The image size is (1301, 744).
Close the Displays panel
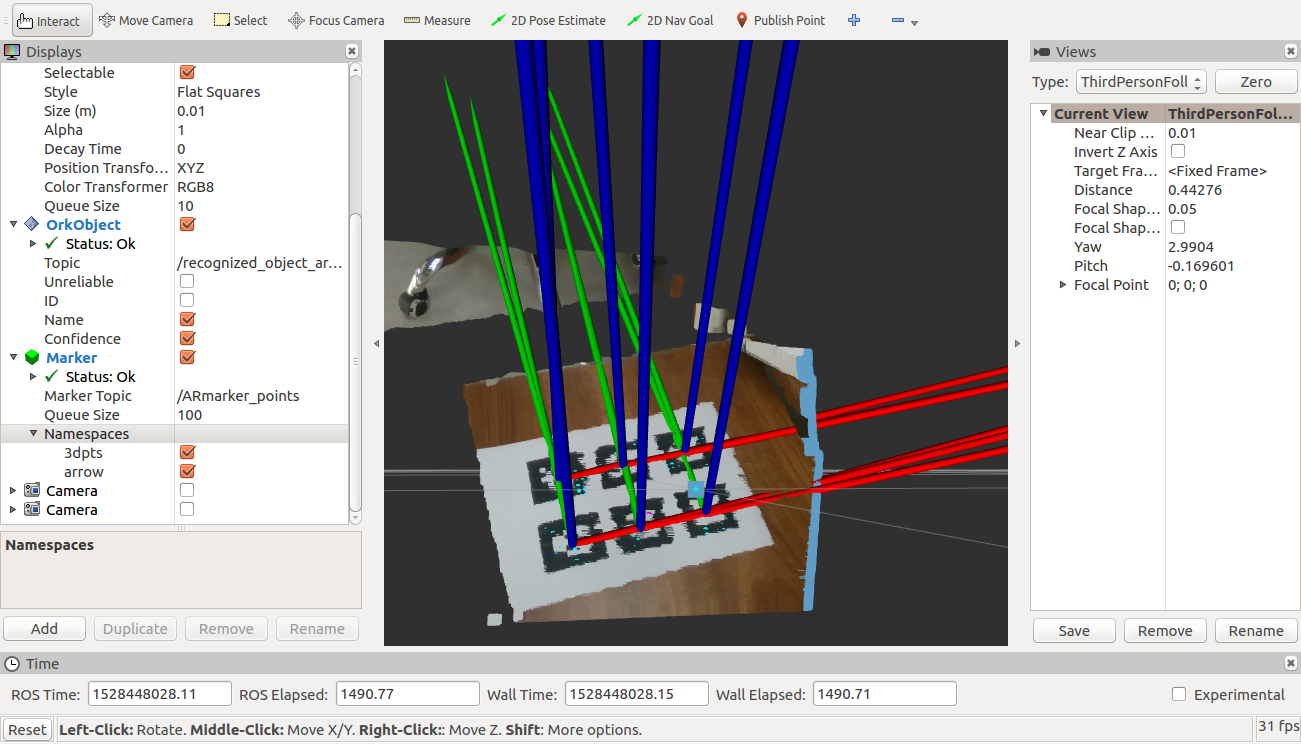tap(352, 51)
